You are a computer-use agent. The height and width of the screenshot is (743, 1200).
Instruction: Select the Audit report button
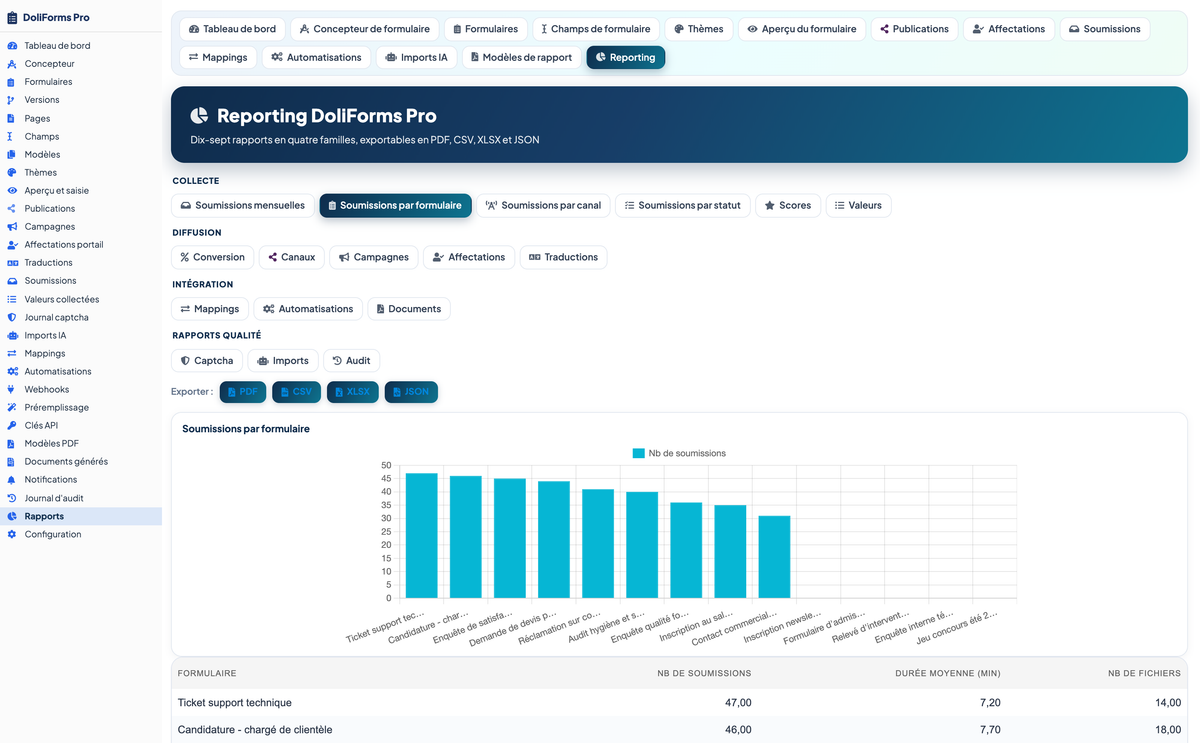tap(352, 361)
